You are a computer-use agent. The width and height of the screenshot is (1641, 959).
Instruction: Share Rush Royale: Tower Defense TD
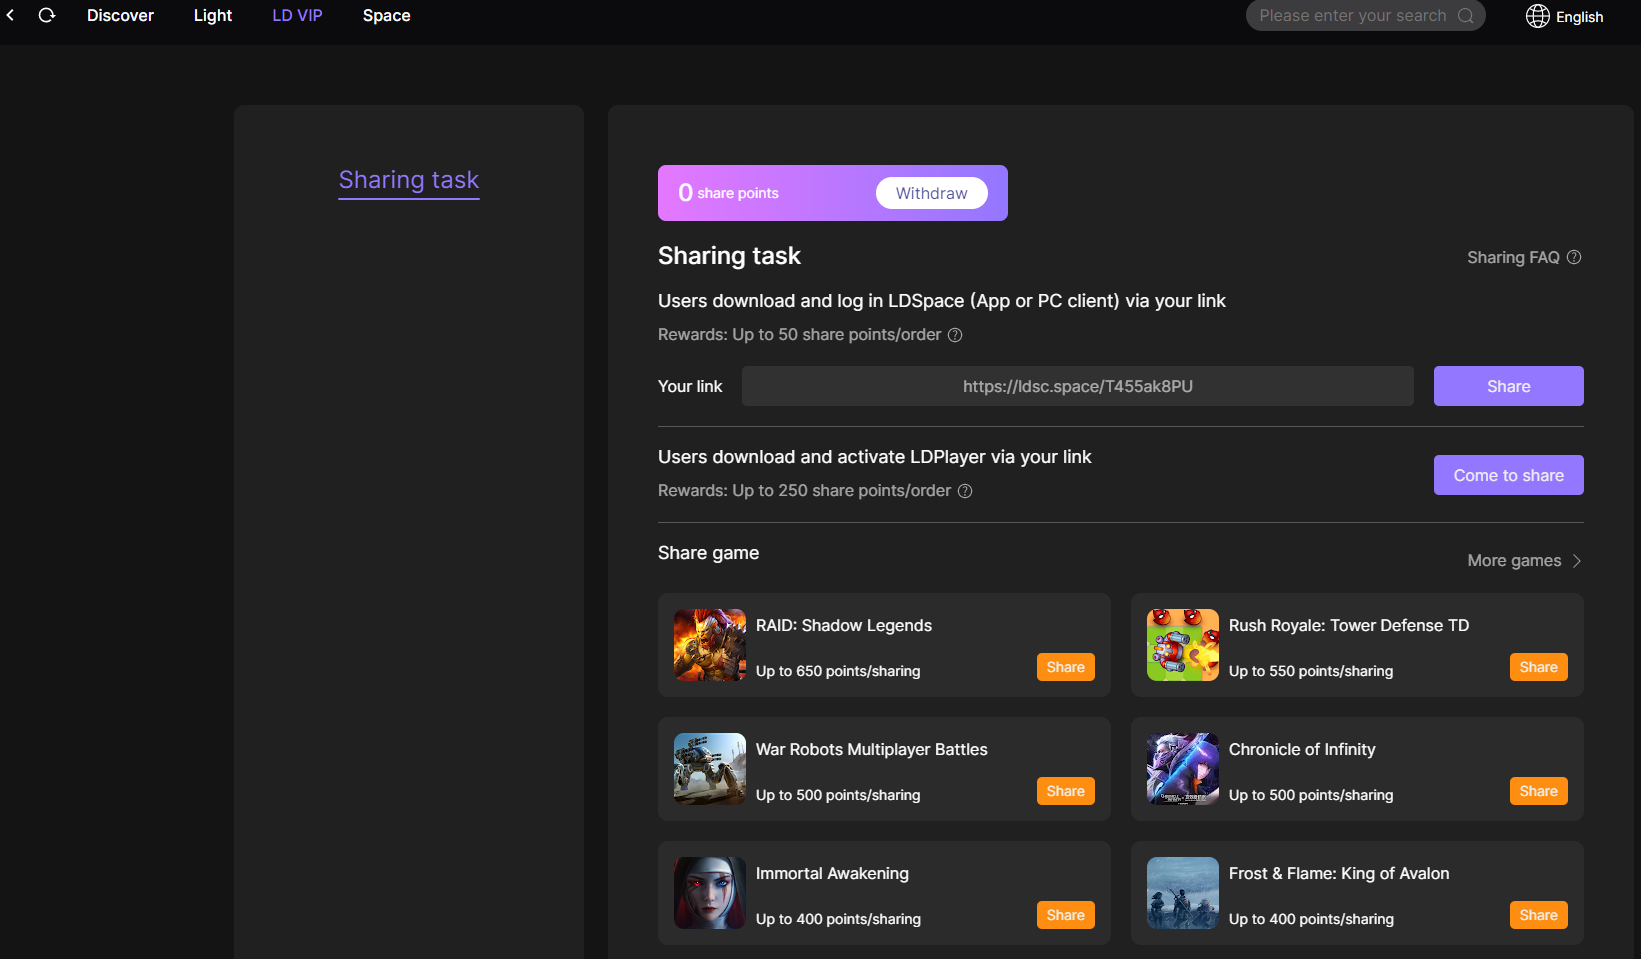coord(1539,667)
